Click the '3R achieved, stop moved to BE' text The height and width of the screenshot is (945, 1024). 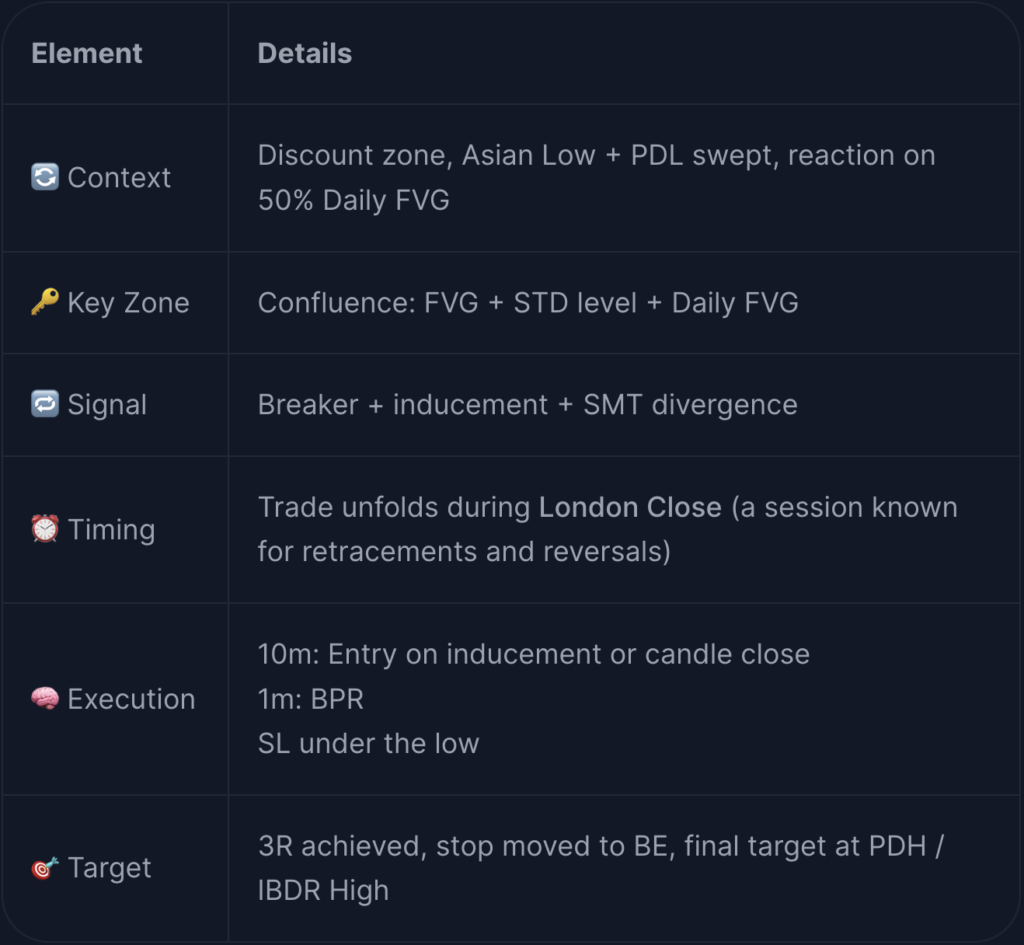click(466, 846)
